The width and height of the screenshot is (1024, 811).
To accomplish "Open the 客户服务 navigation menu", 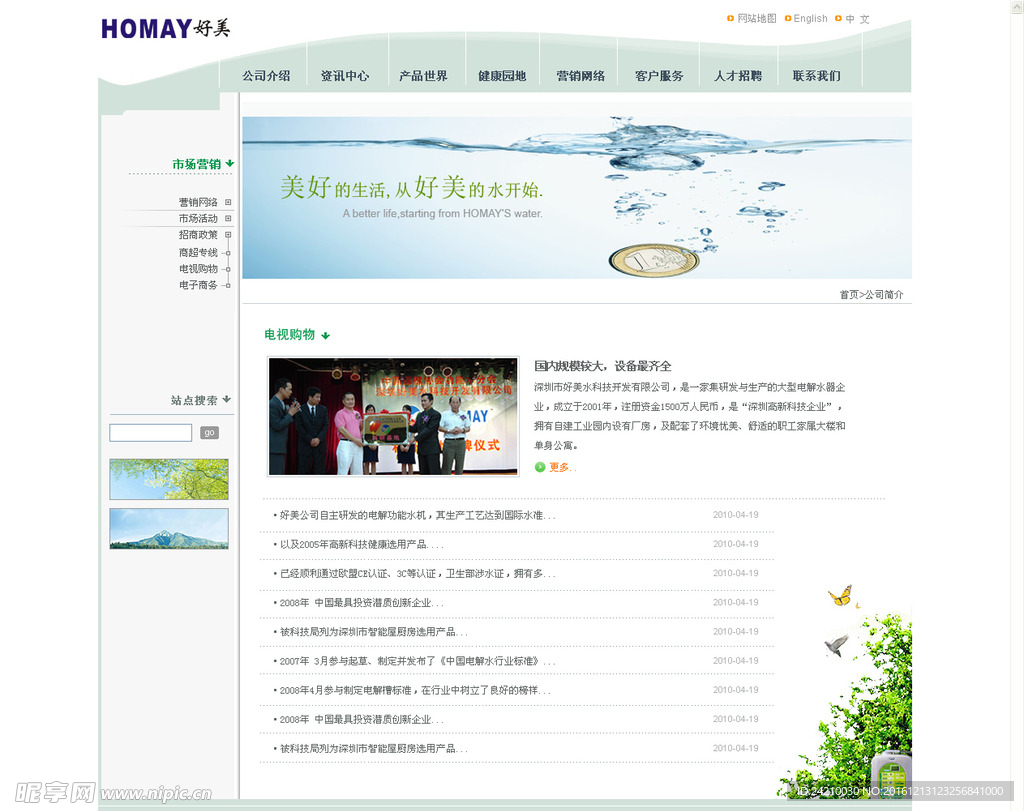I will click(659, 76).
